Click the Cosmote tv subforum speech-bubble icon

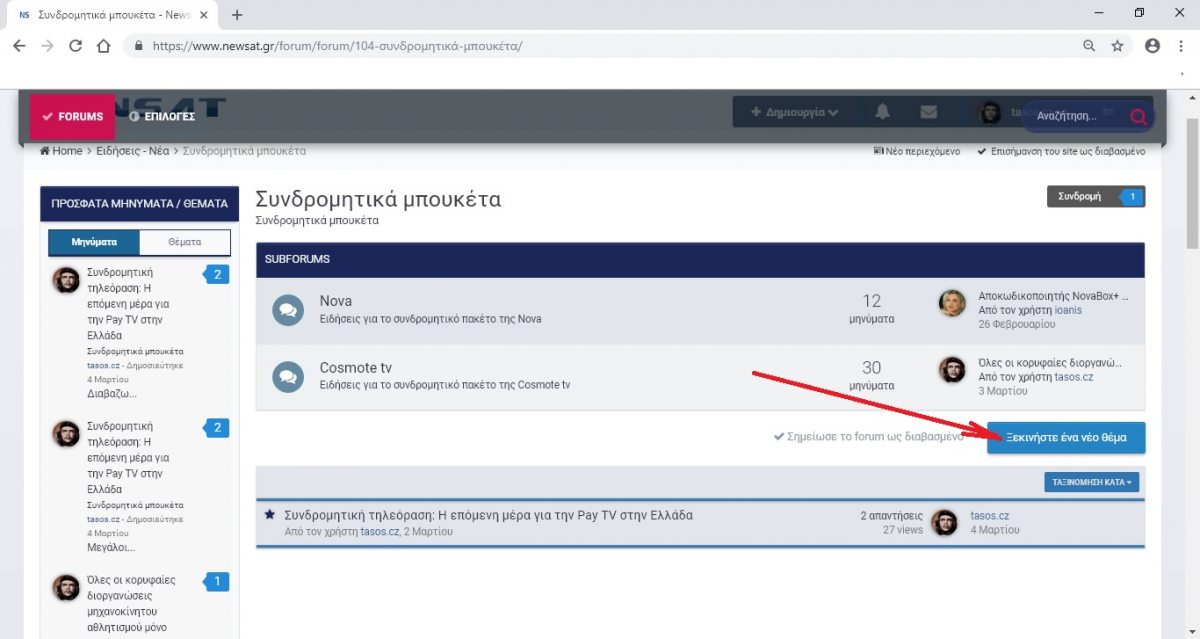287,376
